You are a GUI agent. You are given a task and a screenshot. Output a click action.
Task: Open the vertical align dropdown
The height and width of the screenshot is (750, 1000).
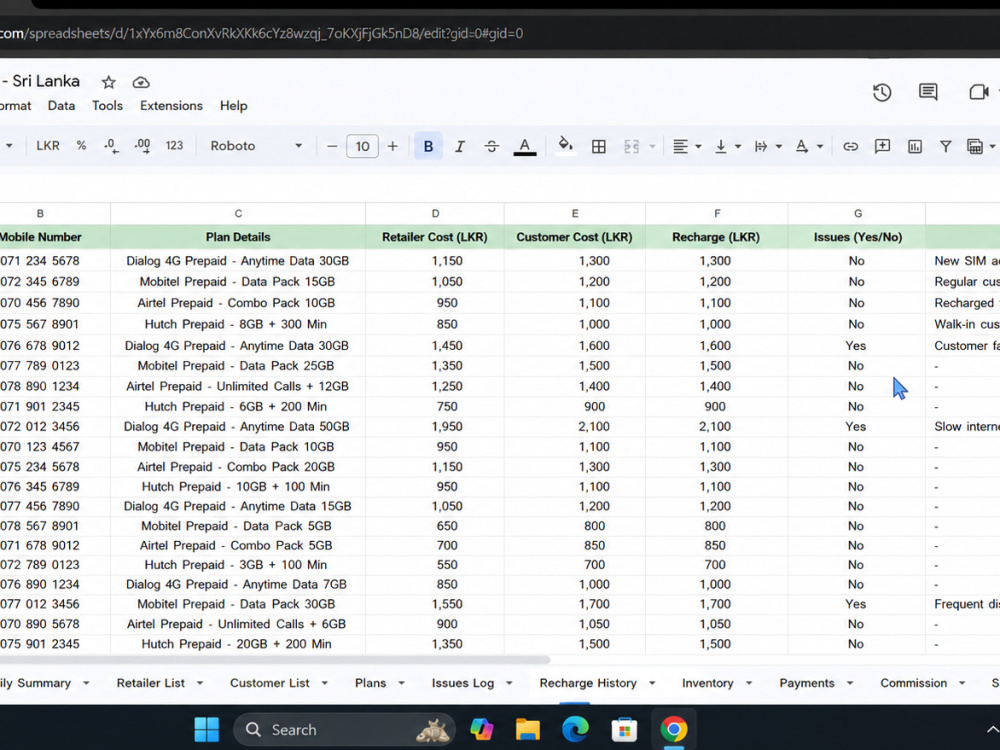click(727, 147)
